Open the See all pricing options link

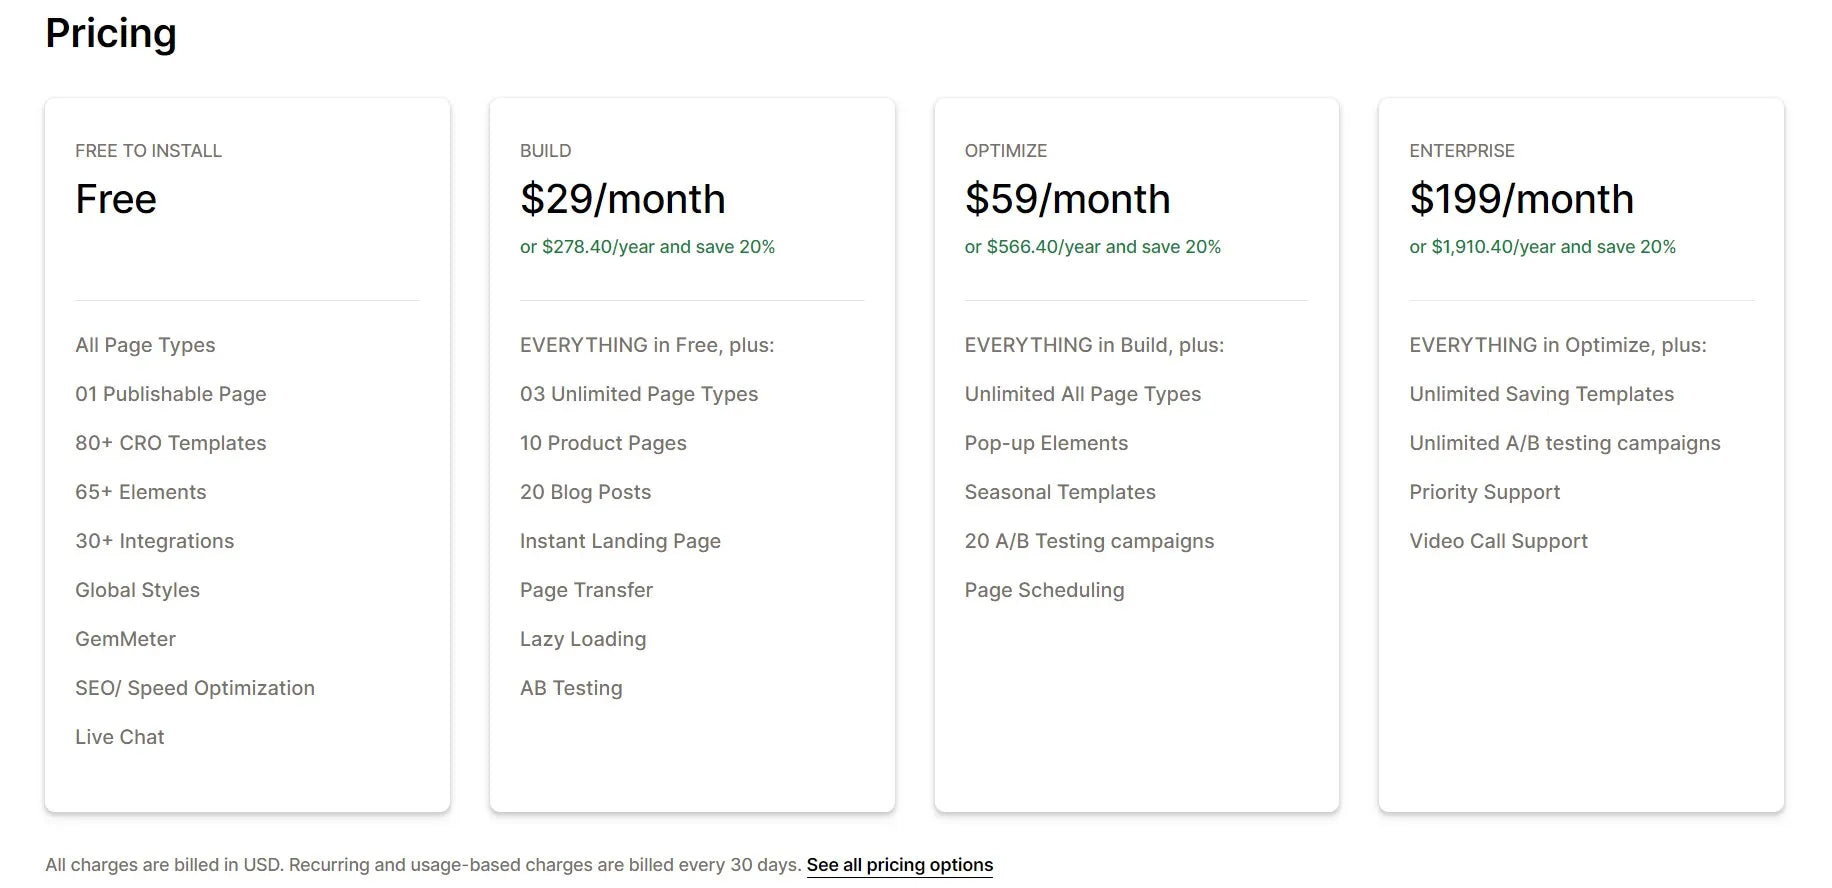tap(899, 865)
